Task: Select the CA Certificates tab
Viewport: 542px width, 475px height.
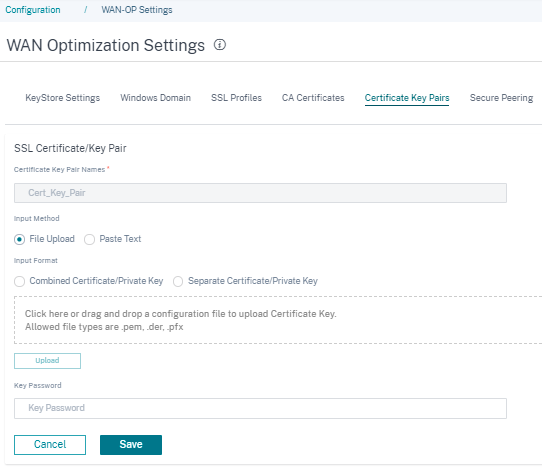Action: coord(313,98)
